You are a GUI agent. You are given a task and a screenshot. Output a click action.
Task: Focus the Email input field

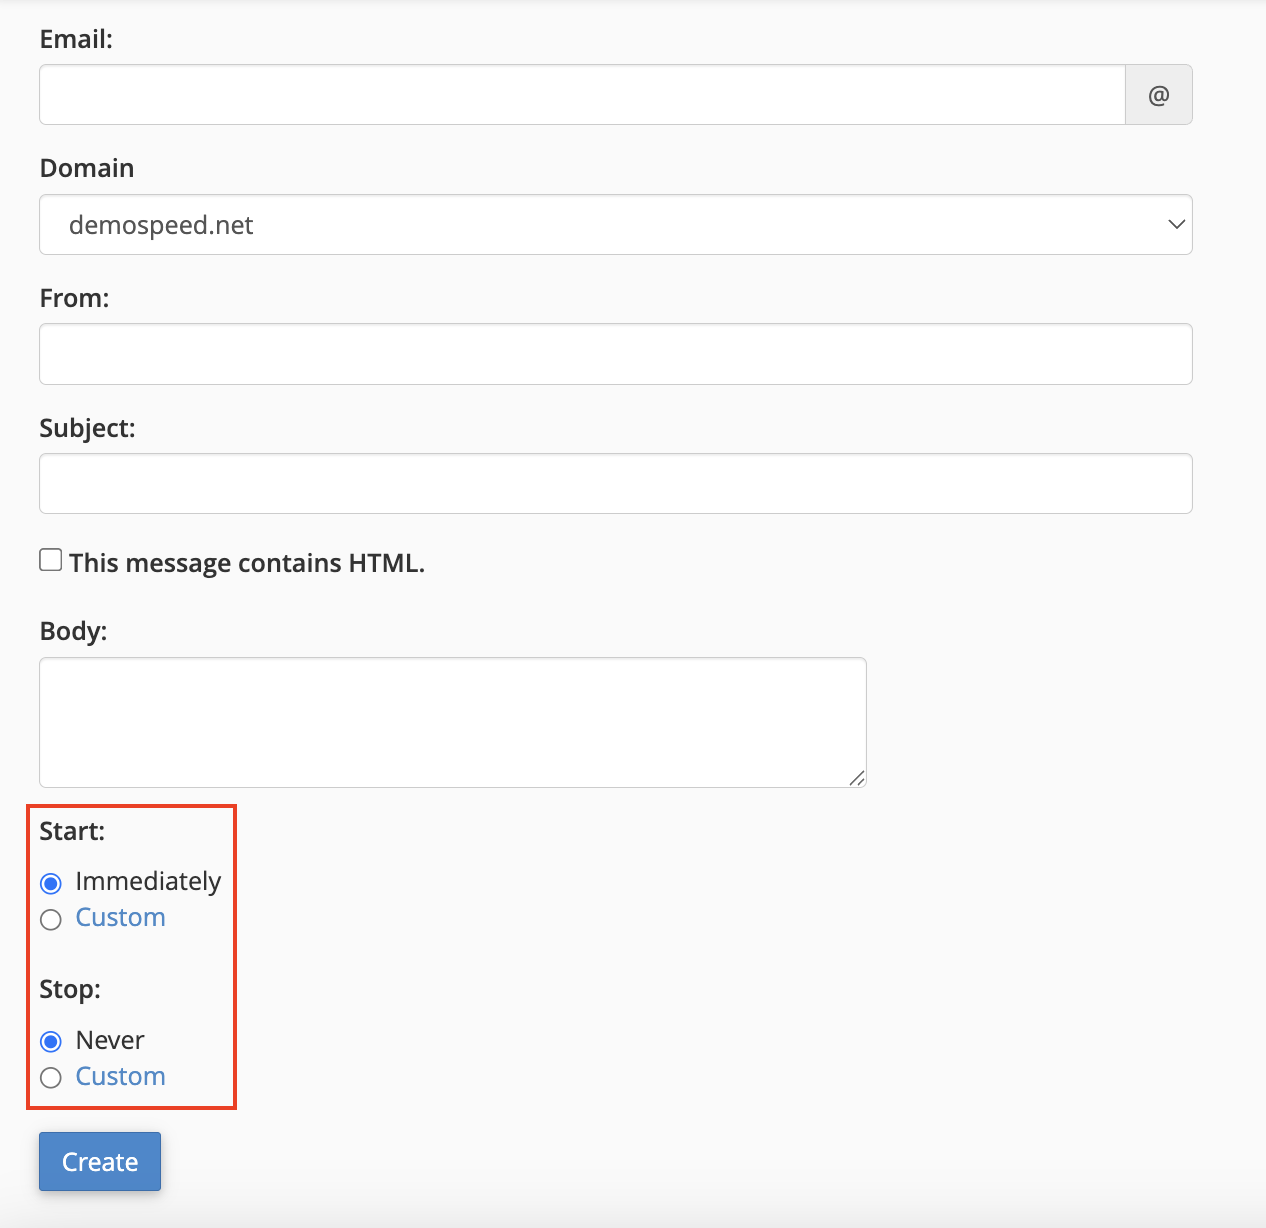(582, 95)
